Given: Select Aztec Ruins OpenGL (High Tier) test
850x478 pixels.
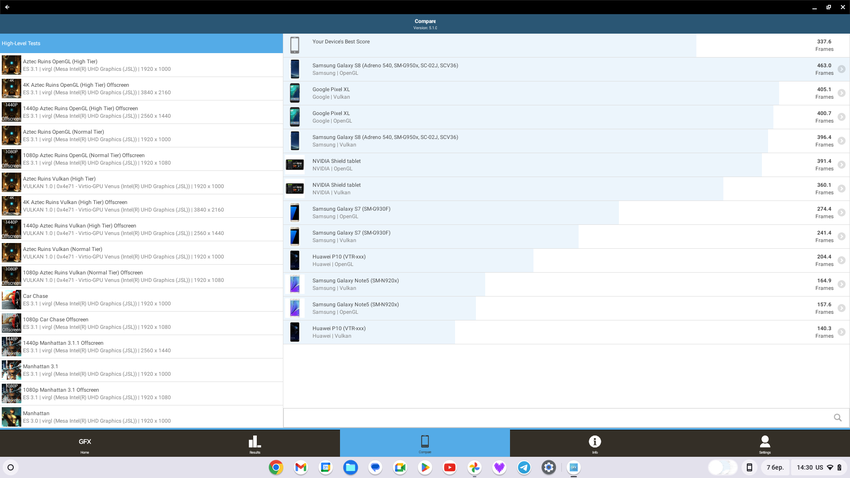Looking at the screenshot, I should coord(140,65).
